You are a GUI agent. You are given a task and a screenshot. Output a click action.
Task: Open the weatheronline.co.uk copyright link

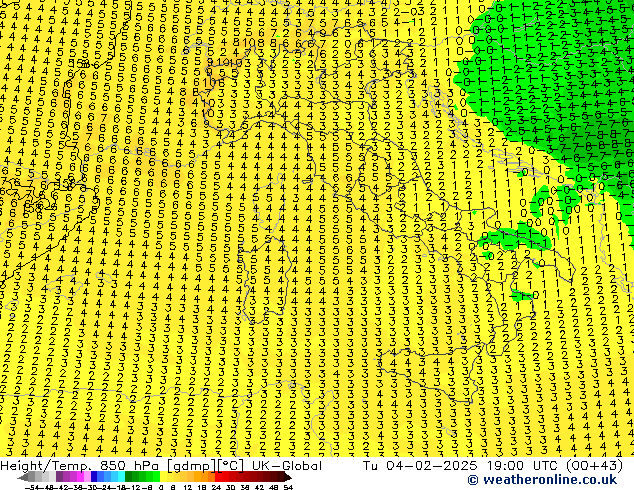click(x=542, y=480)
